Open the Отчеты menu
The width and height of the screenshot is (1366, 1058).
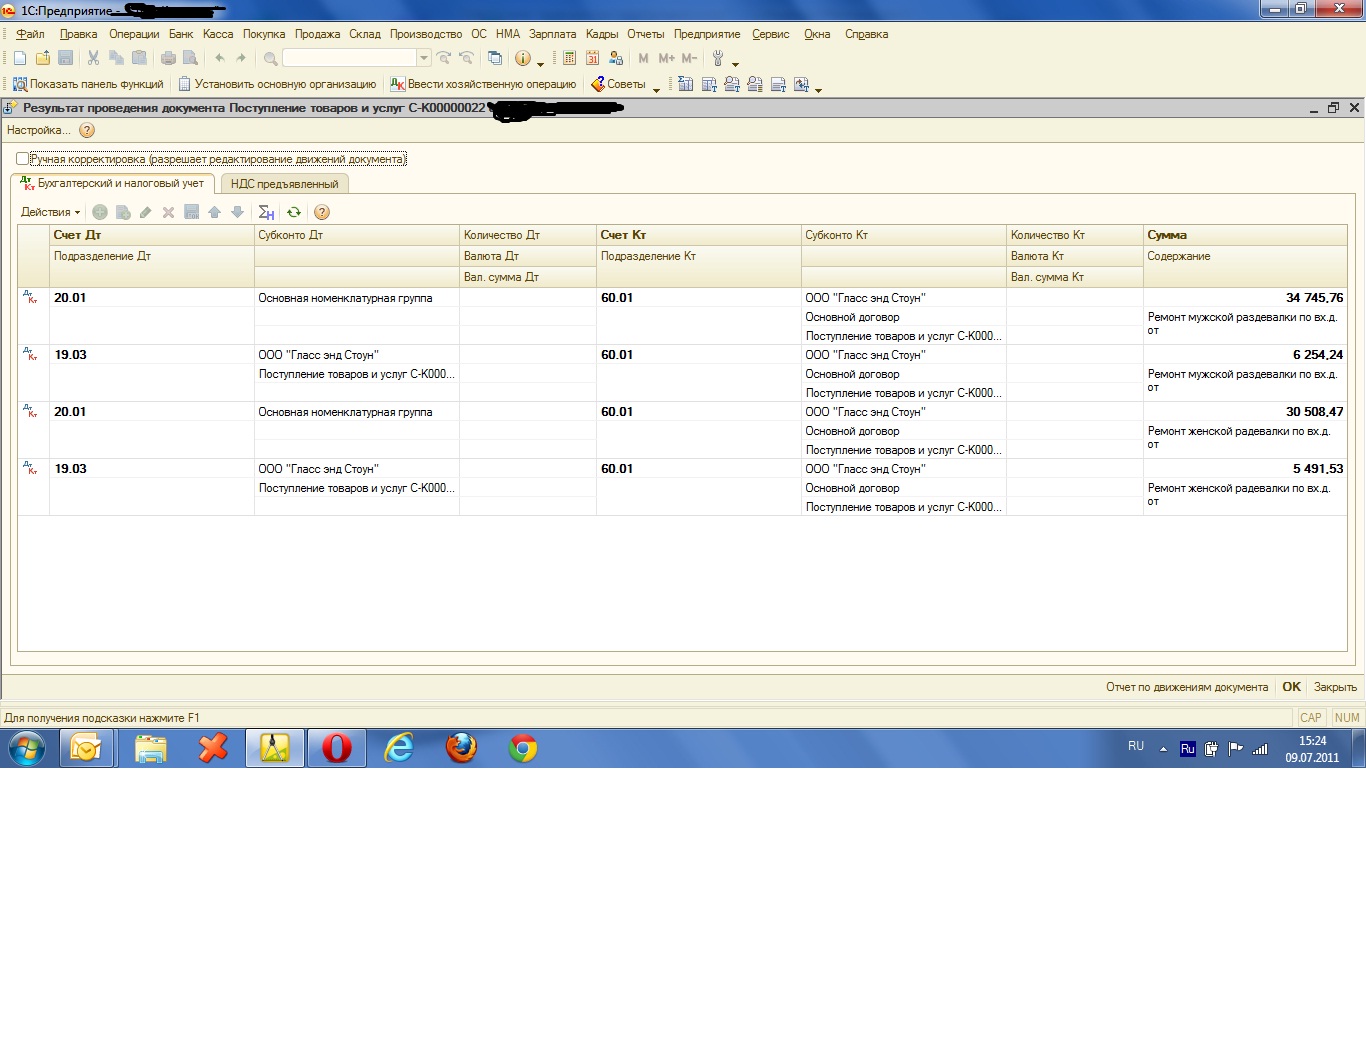(645, 34)
